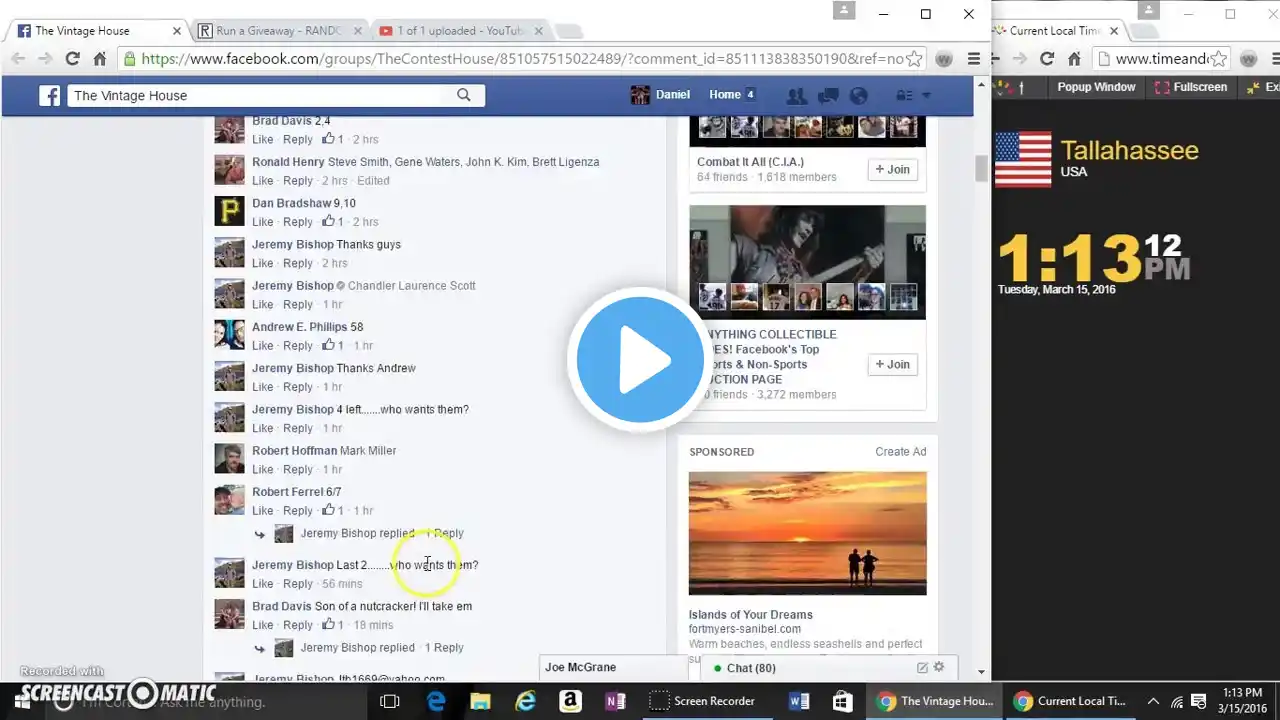Open Dan Bradshaw's profile picture

[230, 211]
